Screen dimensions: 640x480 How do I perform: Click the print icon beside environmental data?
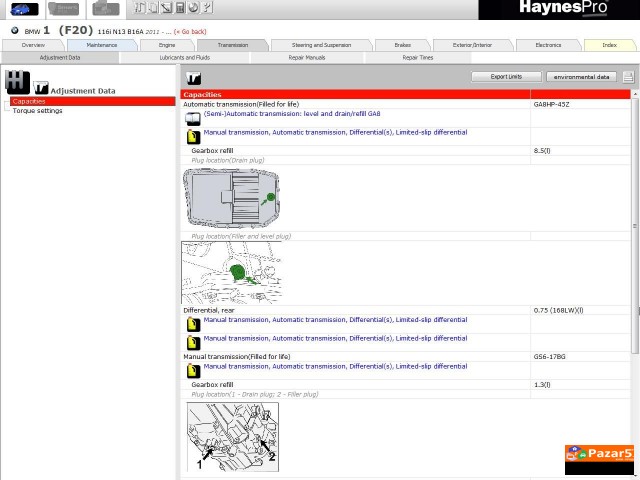[x=628, y=77]
